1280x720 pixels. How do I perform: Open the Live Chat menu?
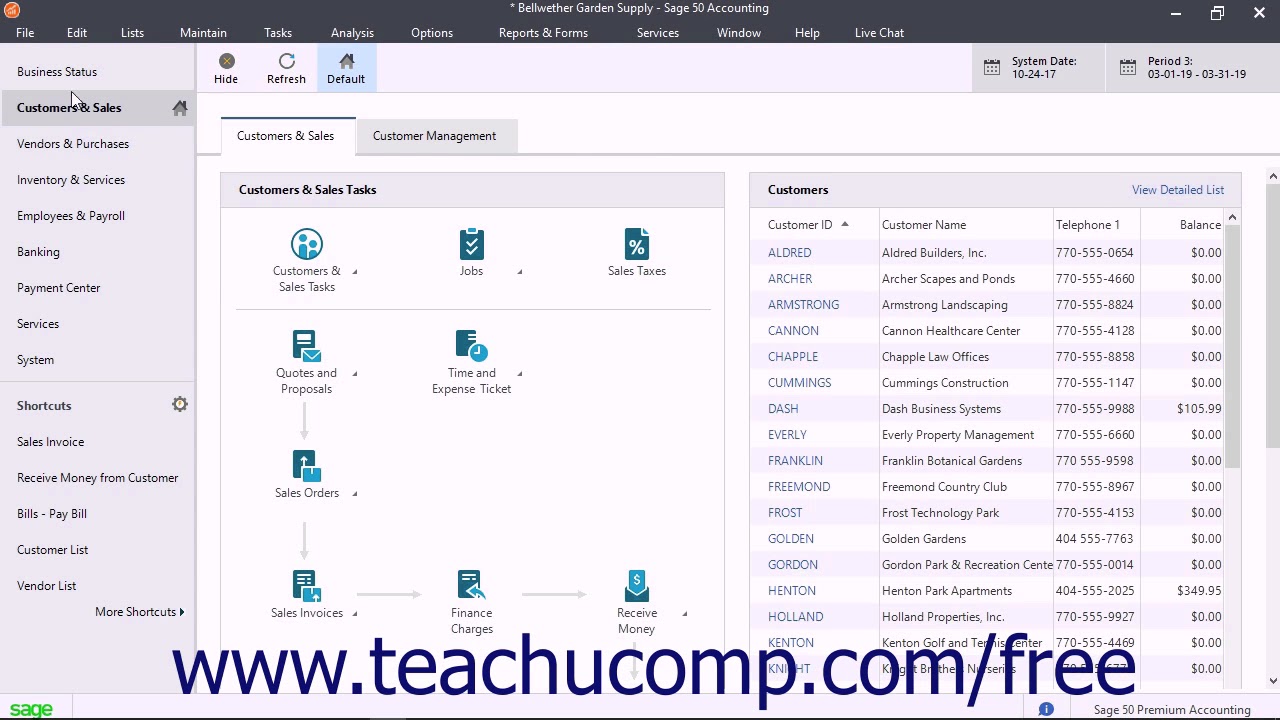coord(879,33)
